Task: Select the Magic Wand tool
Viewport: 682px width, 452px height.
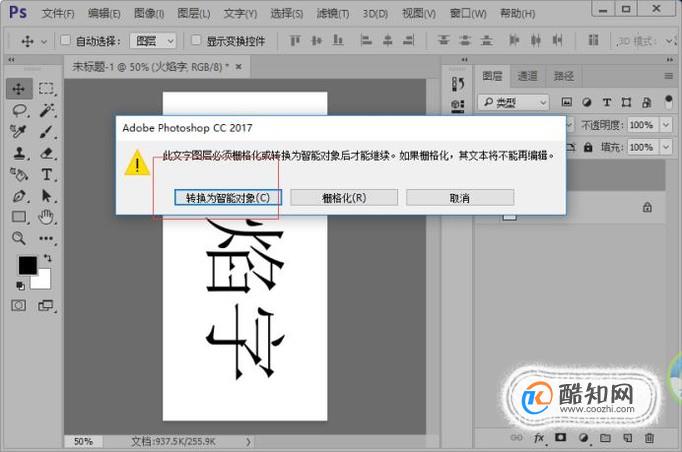Action: [46, 110]
